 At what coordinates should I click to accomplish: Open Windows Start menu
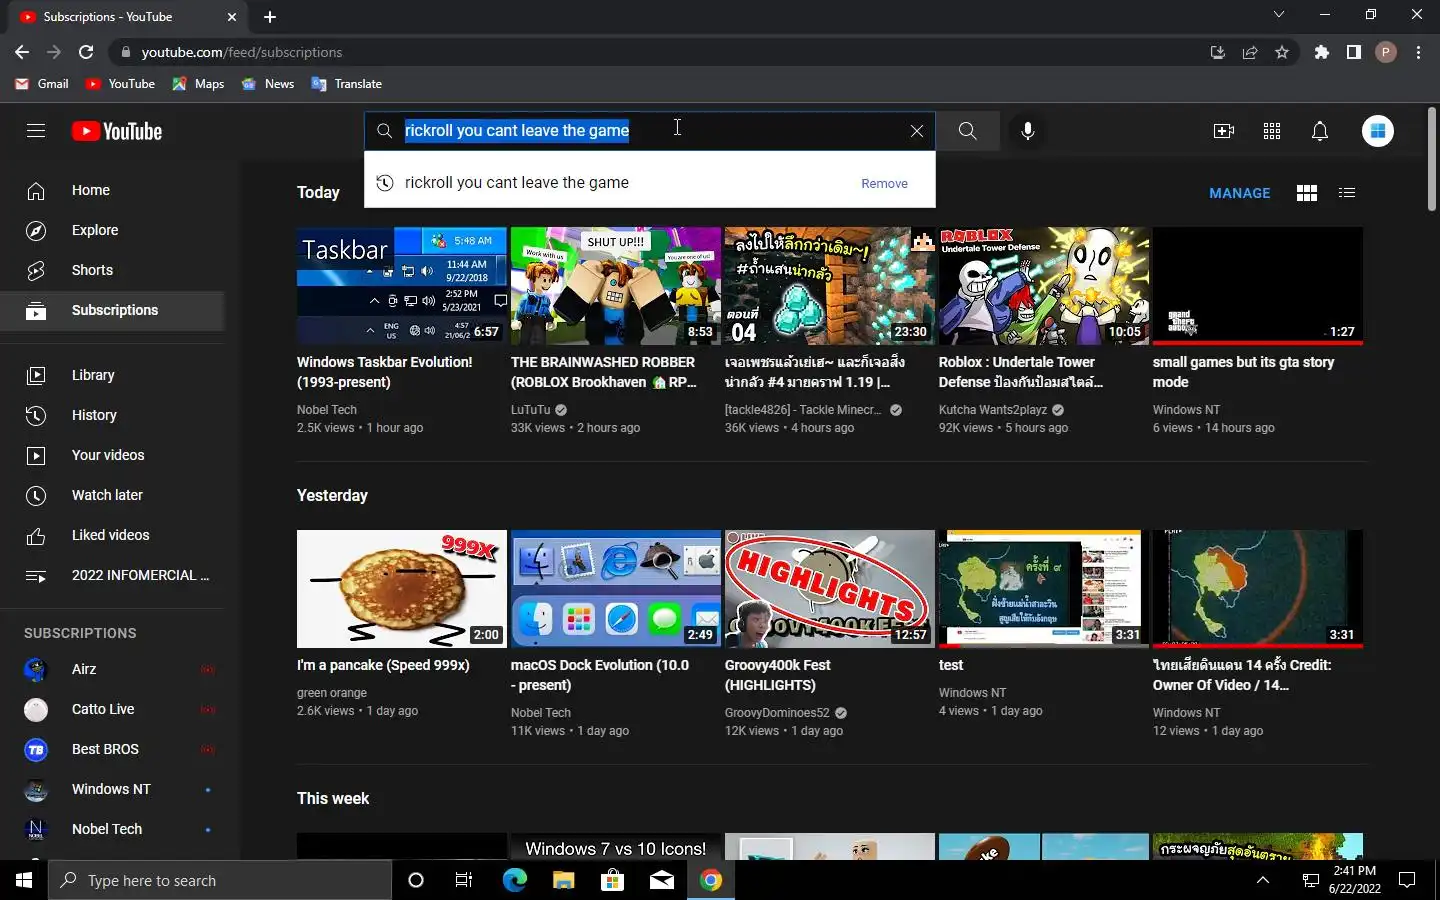point(24,880)
